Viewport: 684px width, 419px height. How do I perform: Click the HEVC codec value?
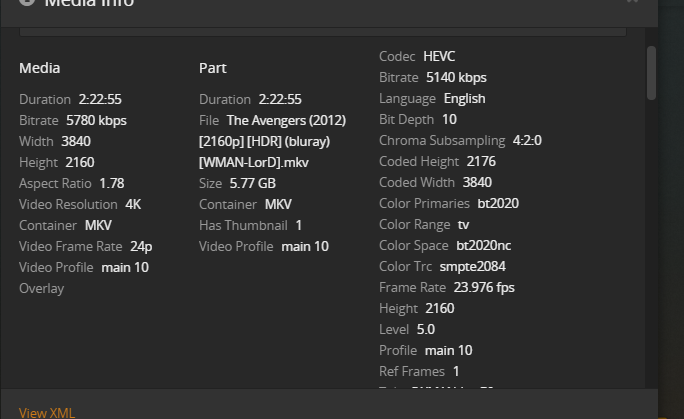pyautogui.click(x=439, y=56)
